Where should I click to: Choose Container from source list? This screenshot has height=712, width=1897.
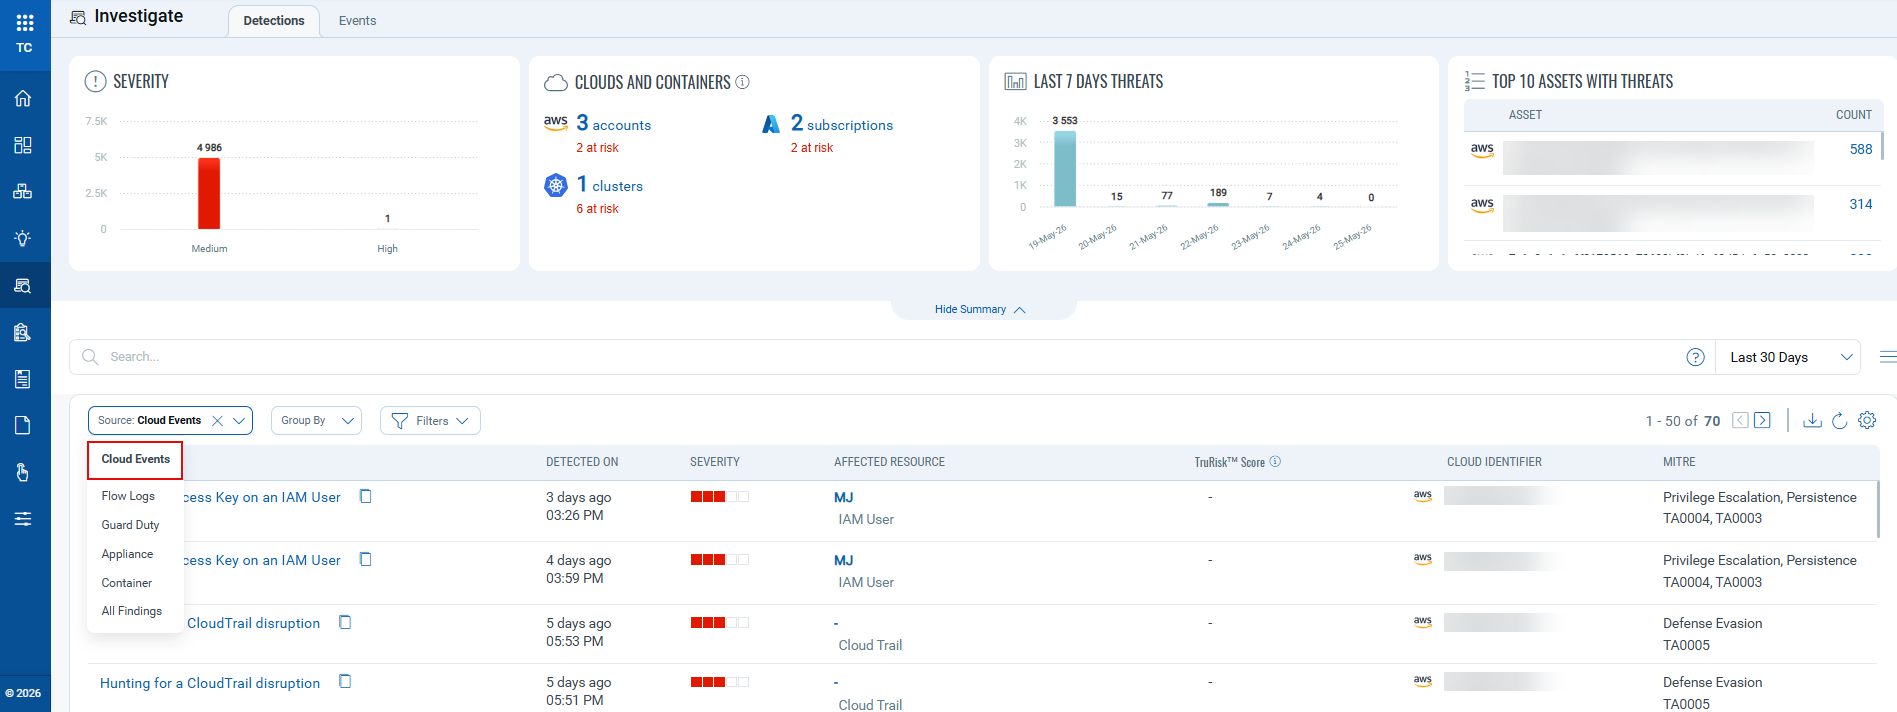127,583
